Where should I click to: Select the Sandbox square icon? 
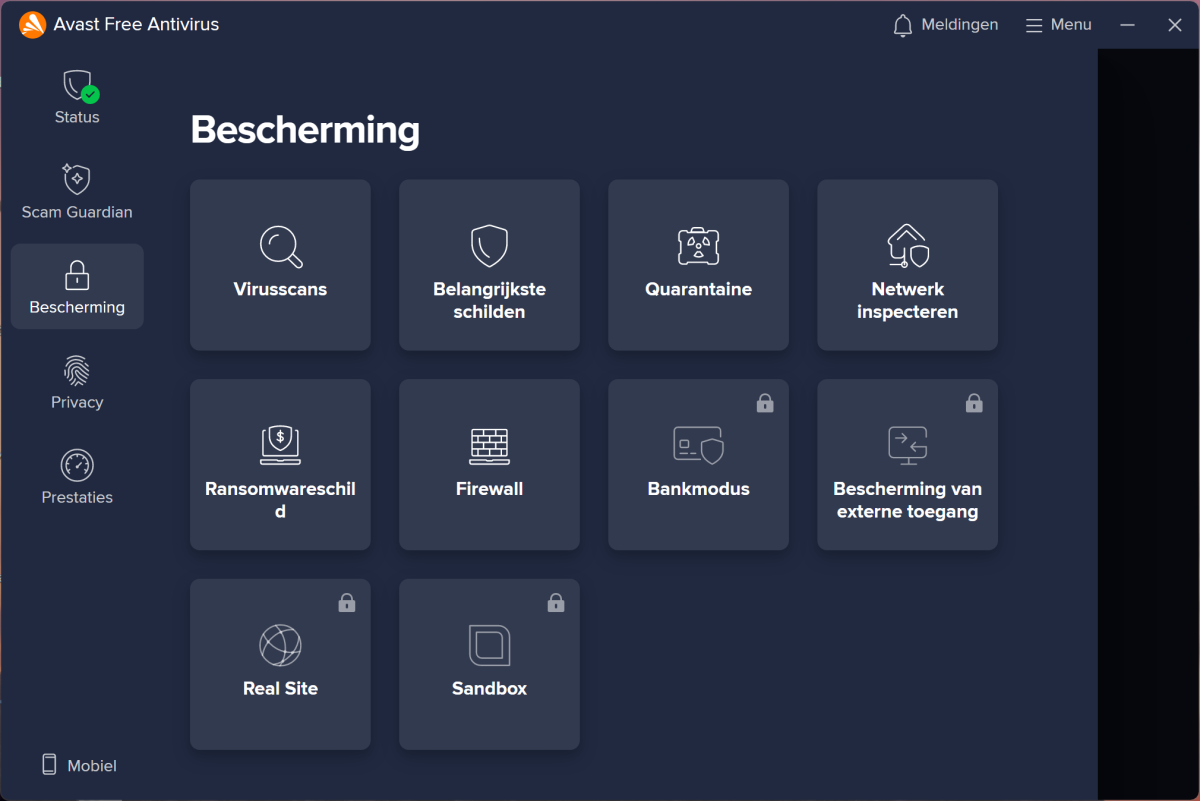coord(489,645)
